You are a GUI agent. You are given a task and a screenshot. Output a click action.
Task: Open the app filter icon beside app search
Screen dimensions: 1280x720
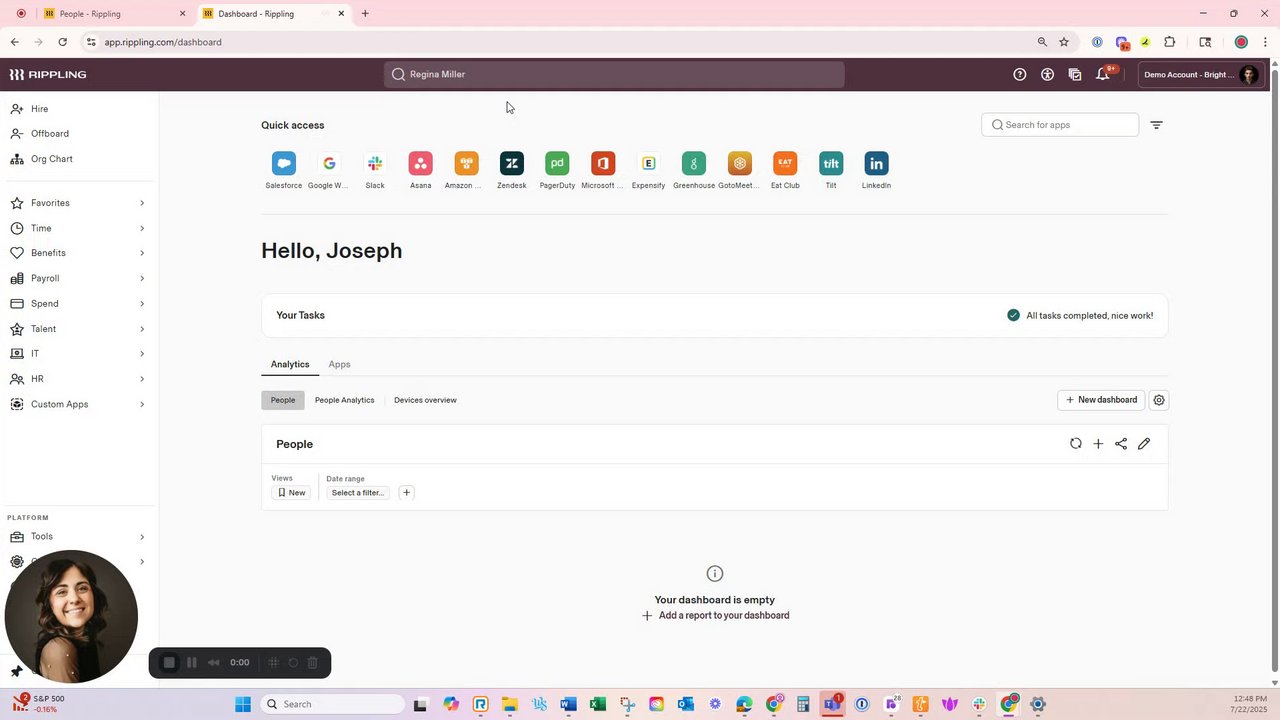pyautogui.click(x=1156, y=125)
